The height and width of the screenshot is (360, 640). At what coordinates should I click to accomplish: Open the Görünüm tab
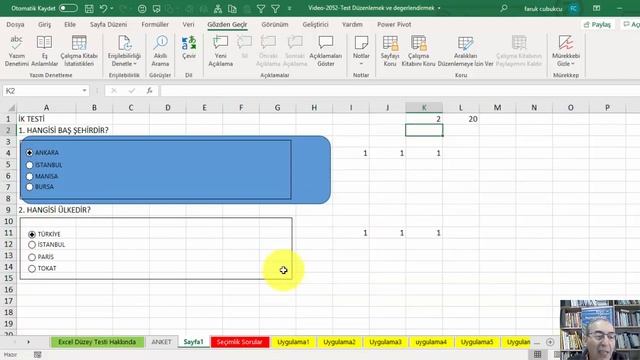[x=275, y=24]
